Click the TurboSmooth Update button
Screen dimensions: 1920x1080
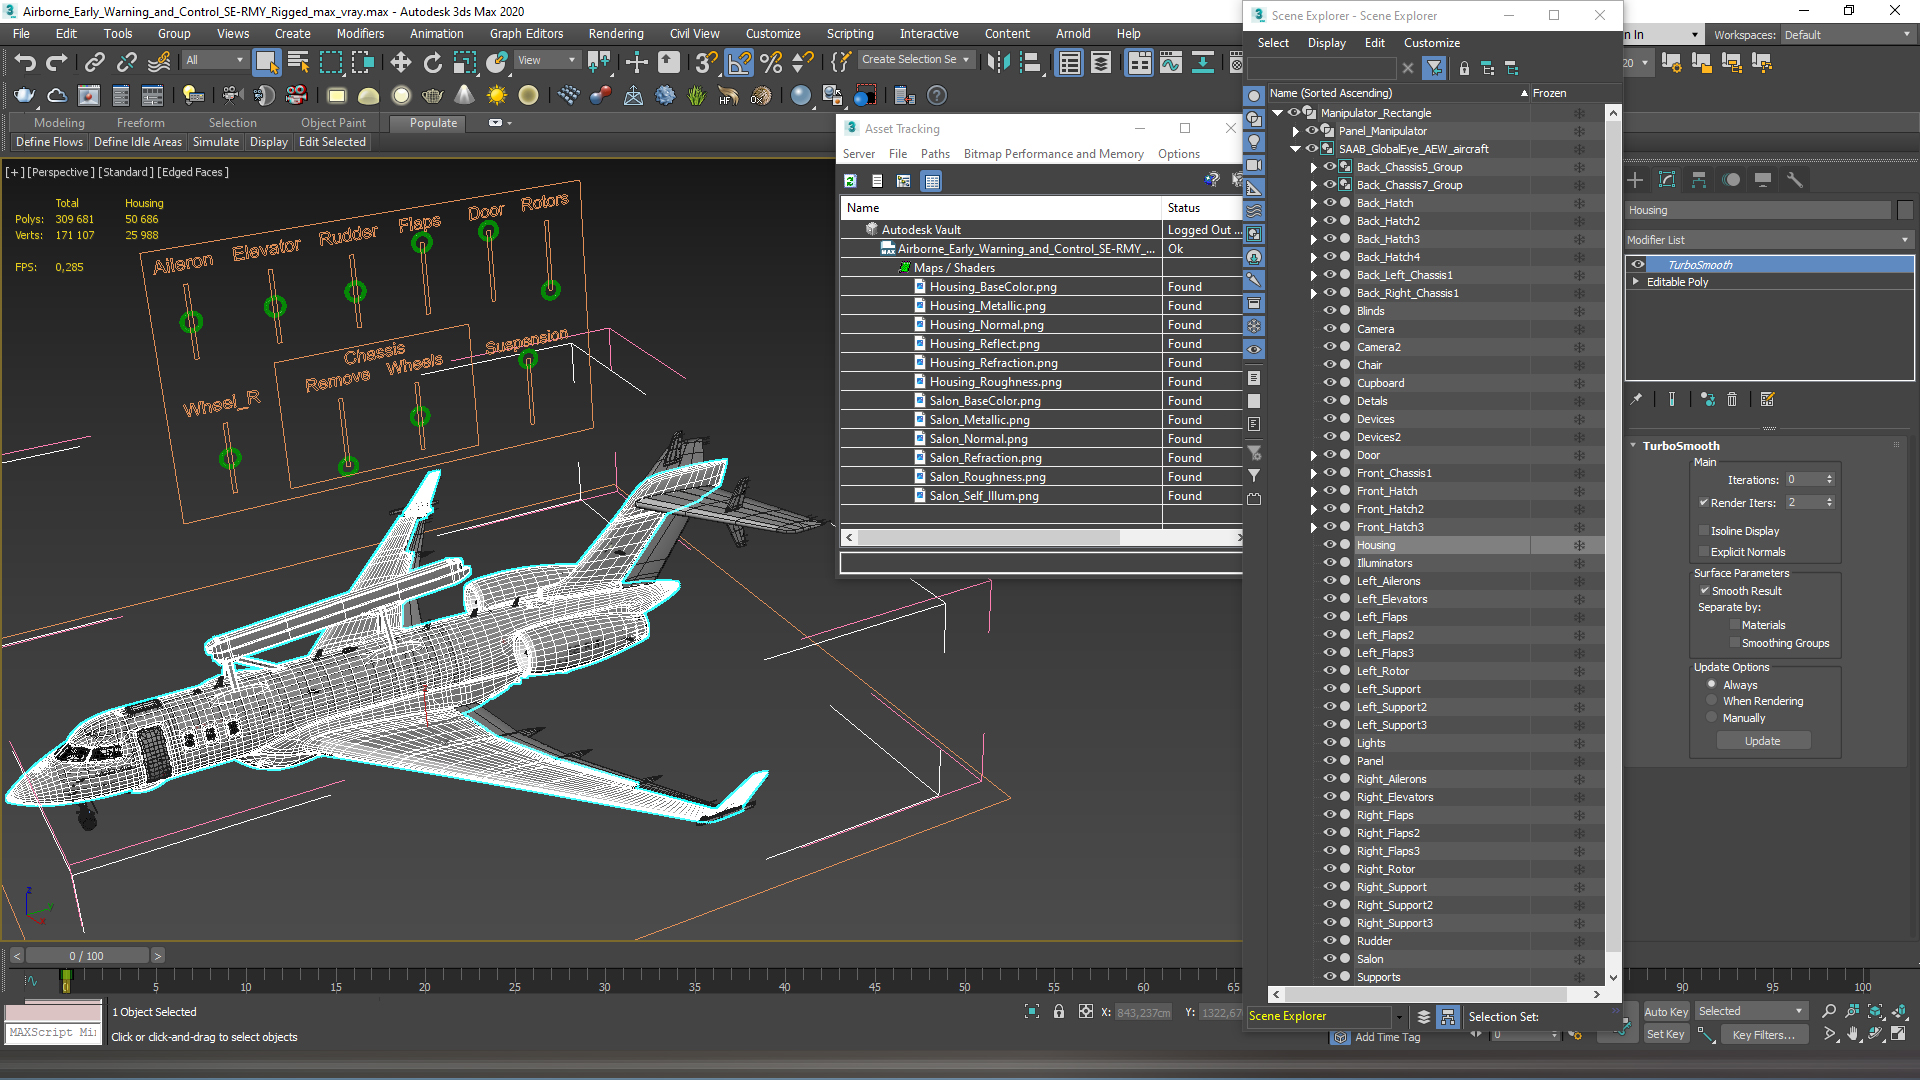point(1763,741)
